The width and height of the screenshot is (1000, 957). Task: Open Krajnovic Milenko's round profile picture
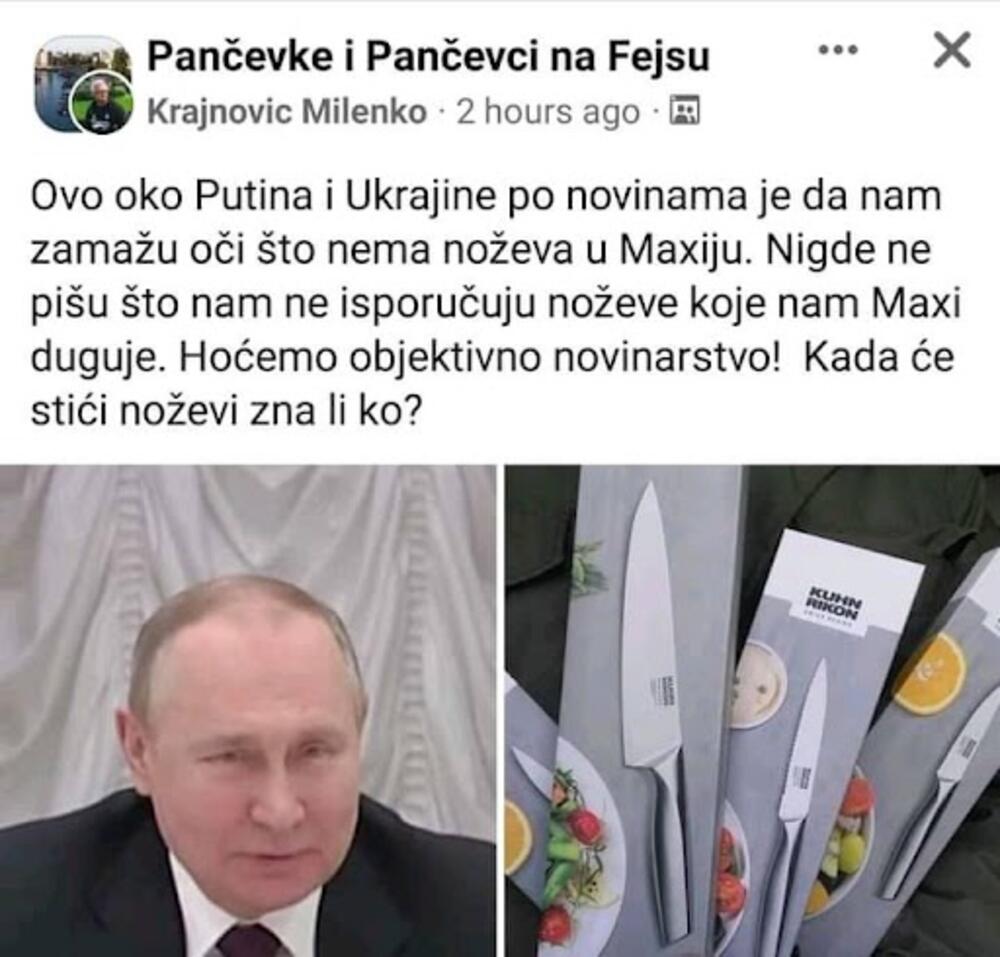pos(102,104)
